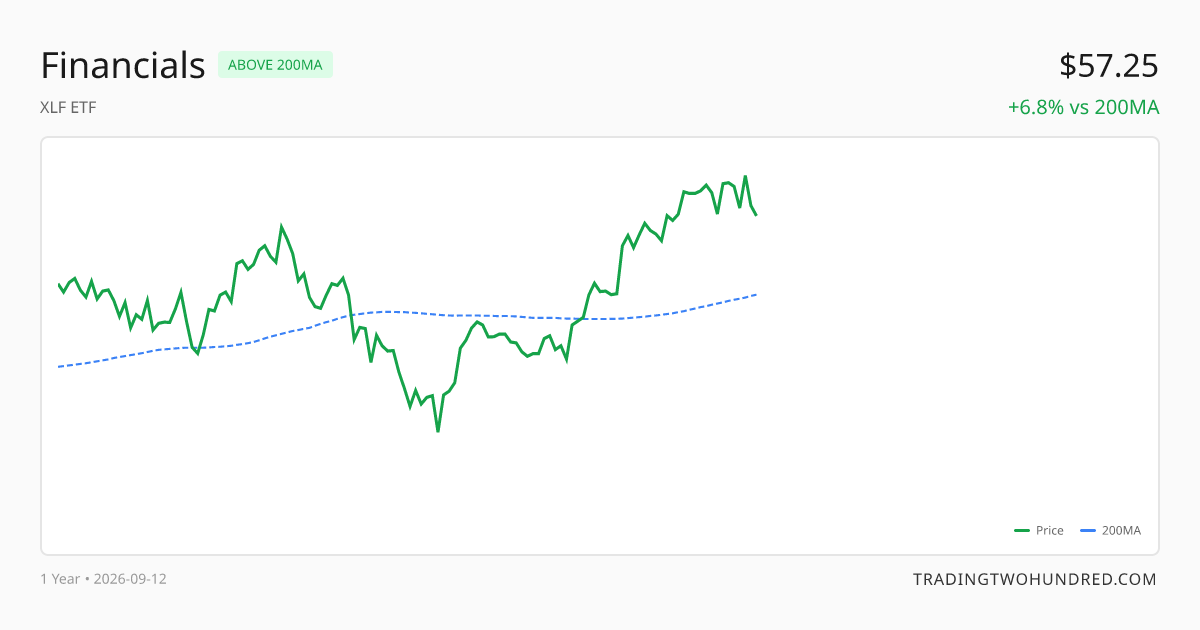The image size is (1200, 630).
Task: Click the green Price legend swatch
Action: [x=1022, y=531]
